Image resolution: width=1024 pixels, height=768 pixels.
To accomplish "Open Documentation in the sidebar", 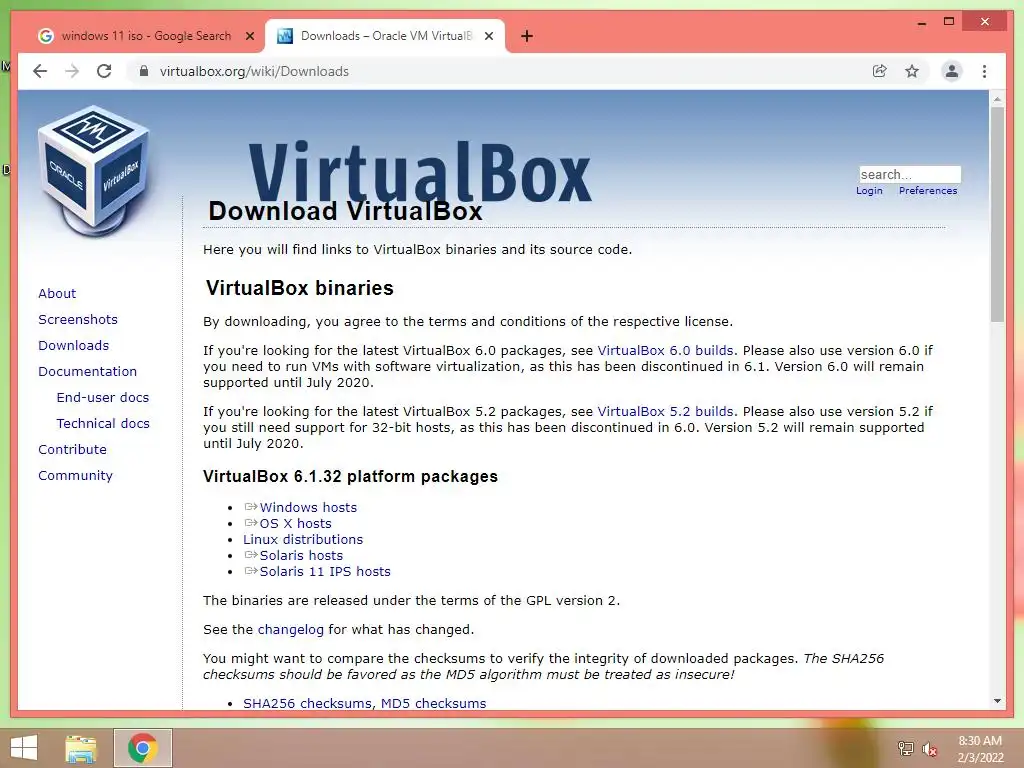I will click(88, 372).
